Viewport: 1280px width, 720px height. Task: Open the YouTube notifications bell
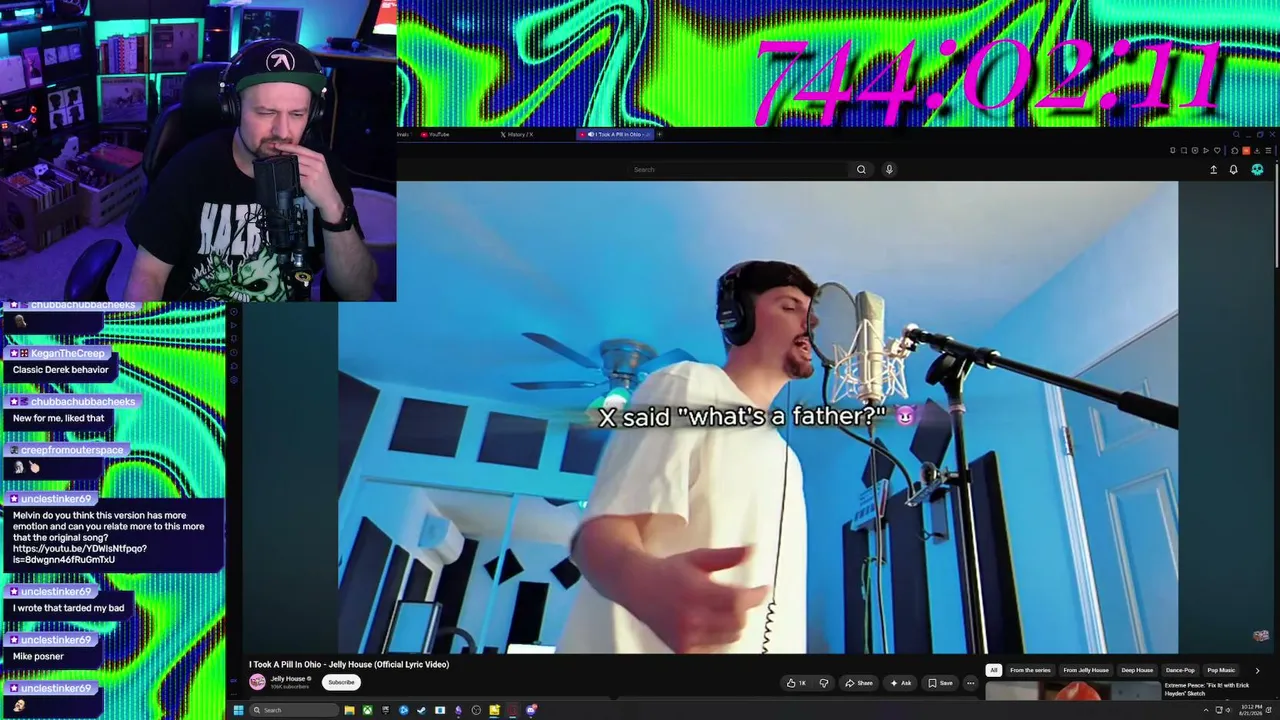pyautogui.click(x=1233, y=170)
